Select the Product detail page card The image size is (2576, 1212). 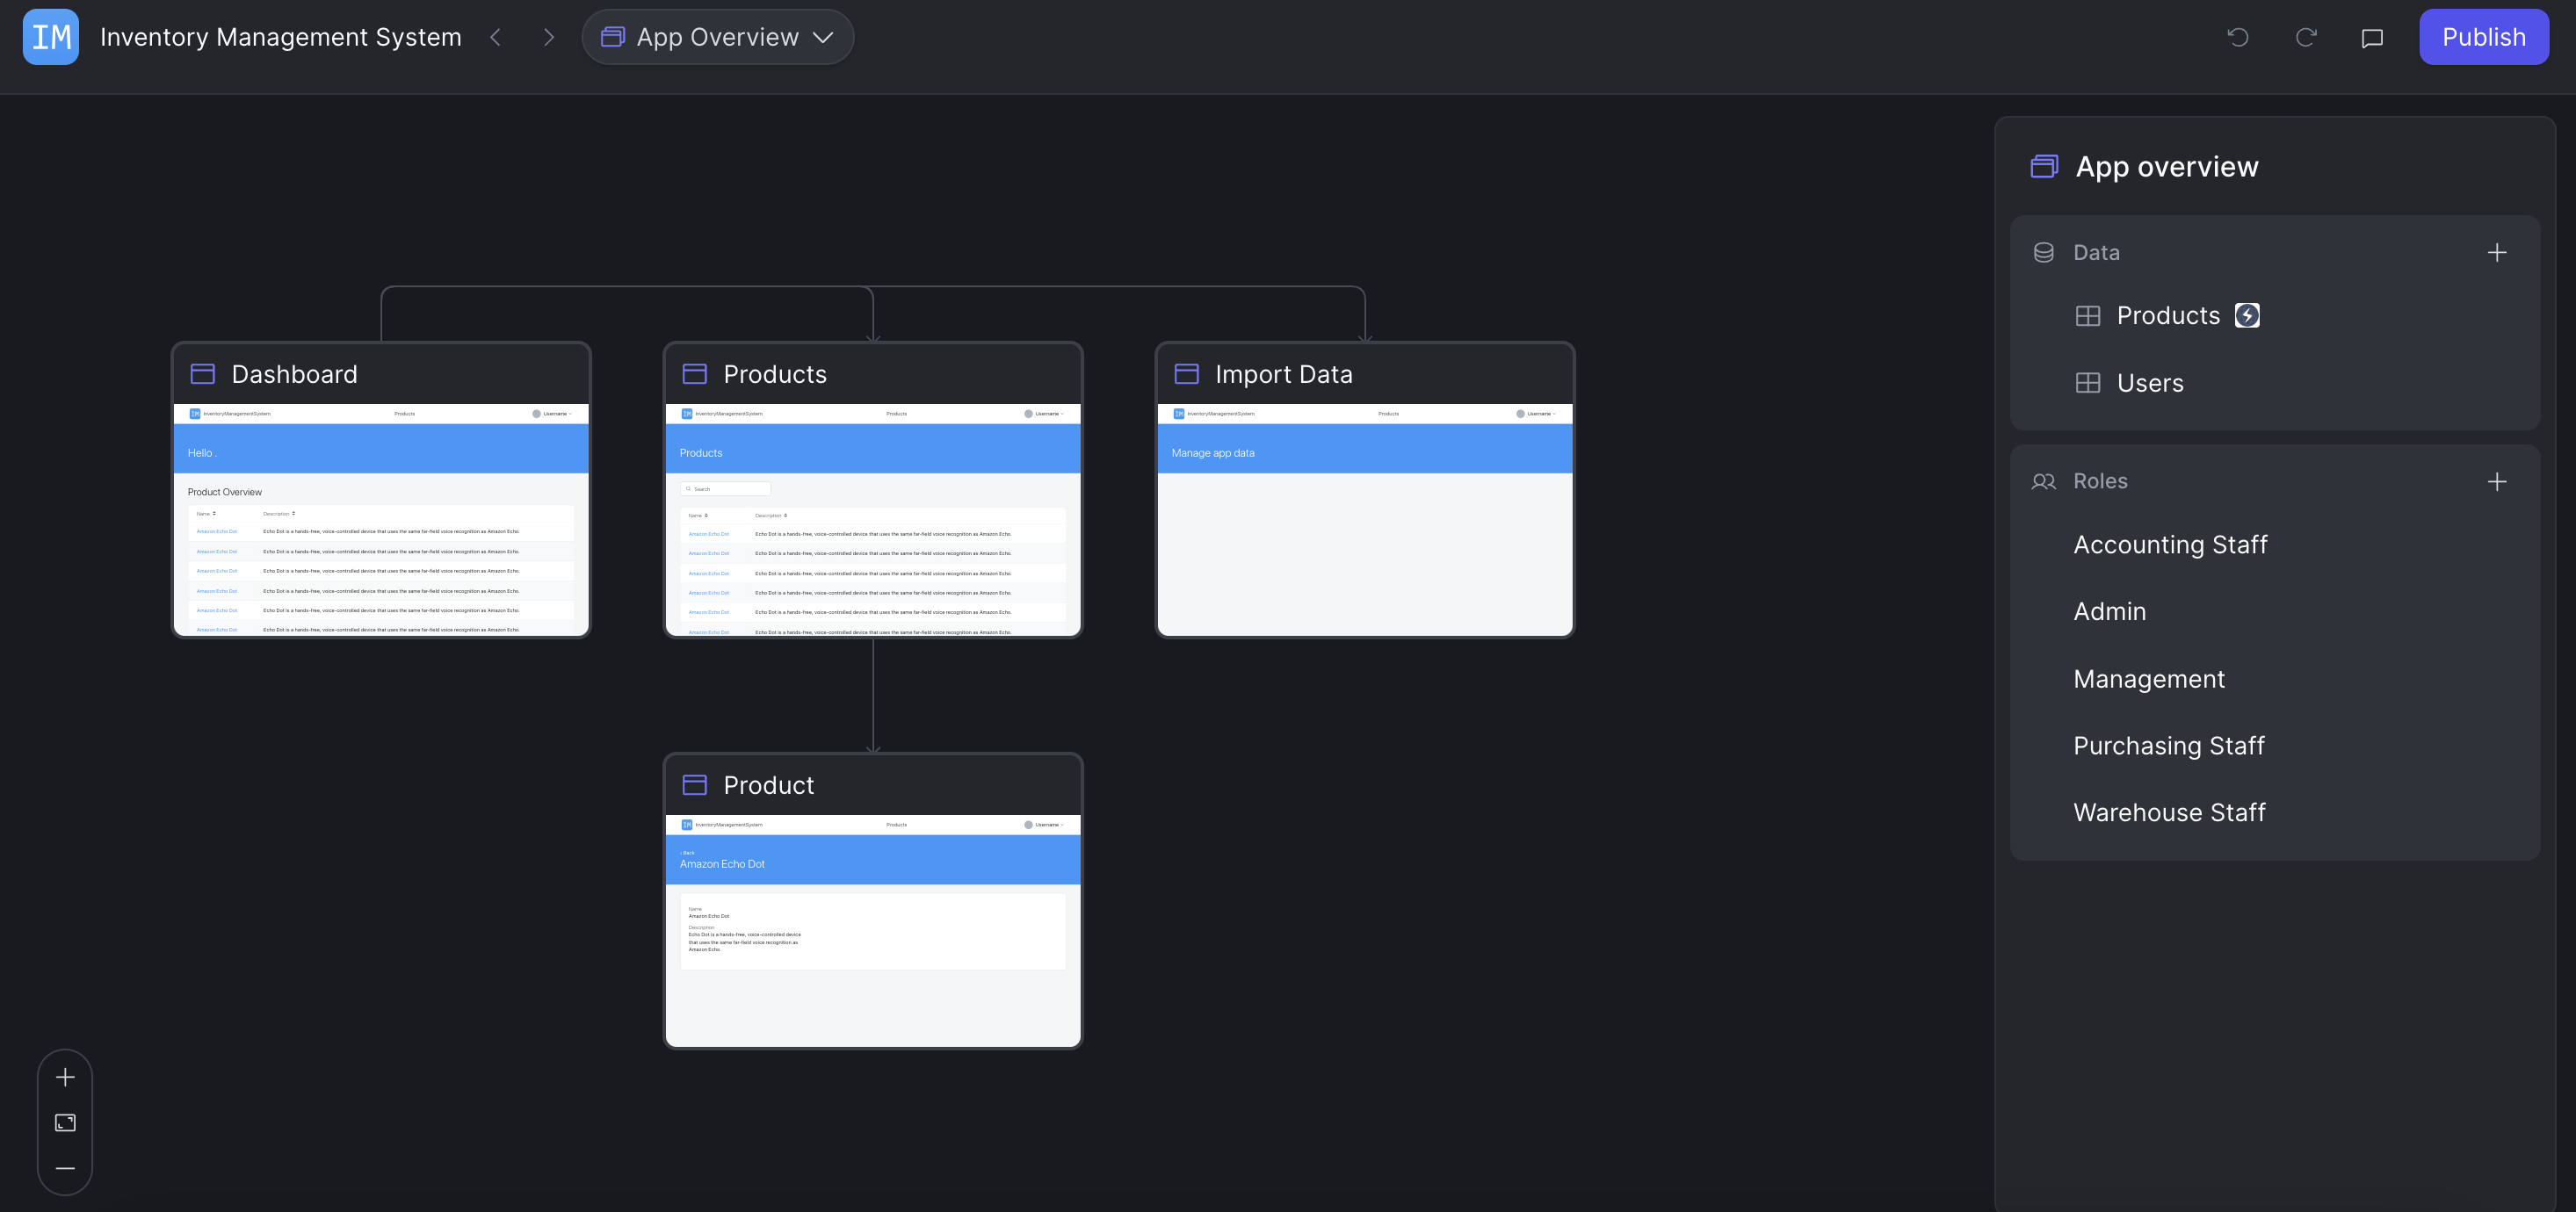pyautogui.click(x=872, y=900)
